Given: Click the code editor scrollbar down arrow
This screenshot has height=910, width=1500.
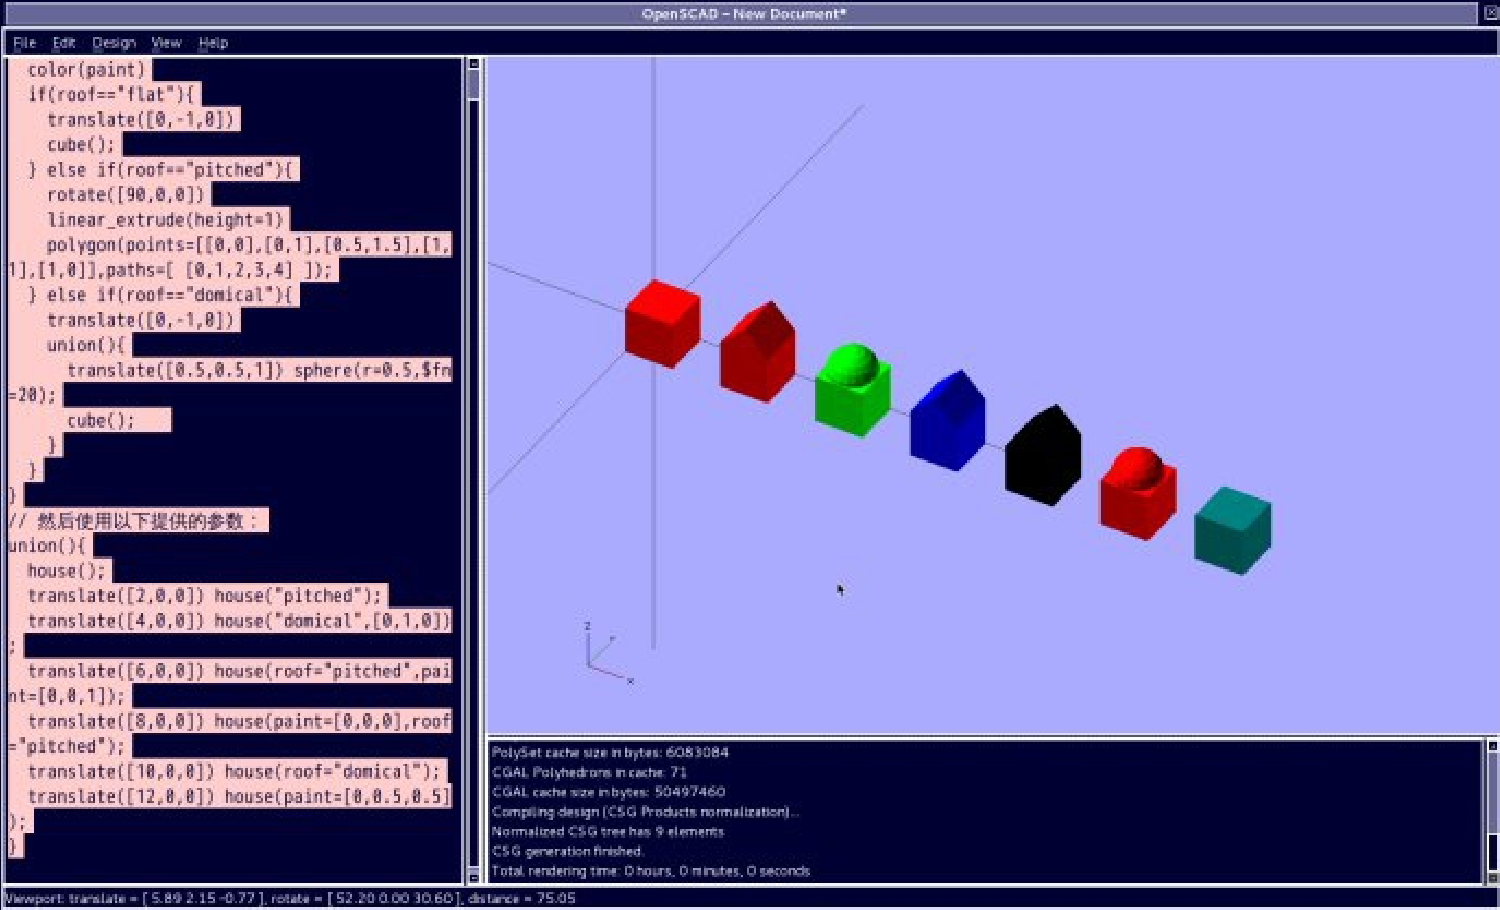Looking at the screenshot, I should [x=474, y=877].
